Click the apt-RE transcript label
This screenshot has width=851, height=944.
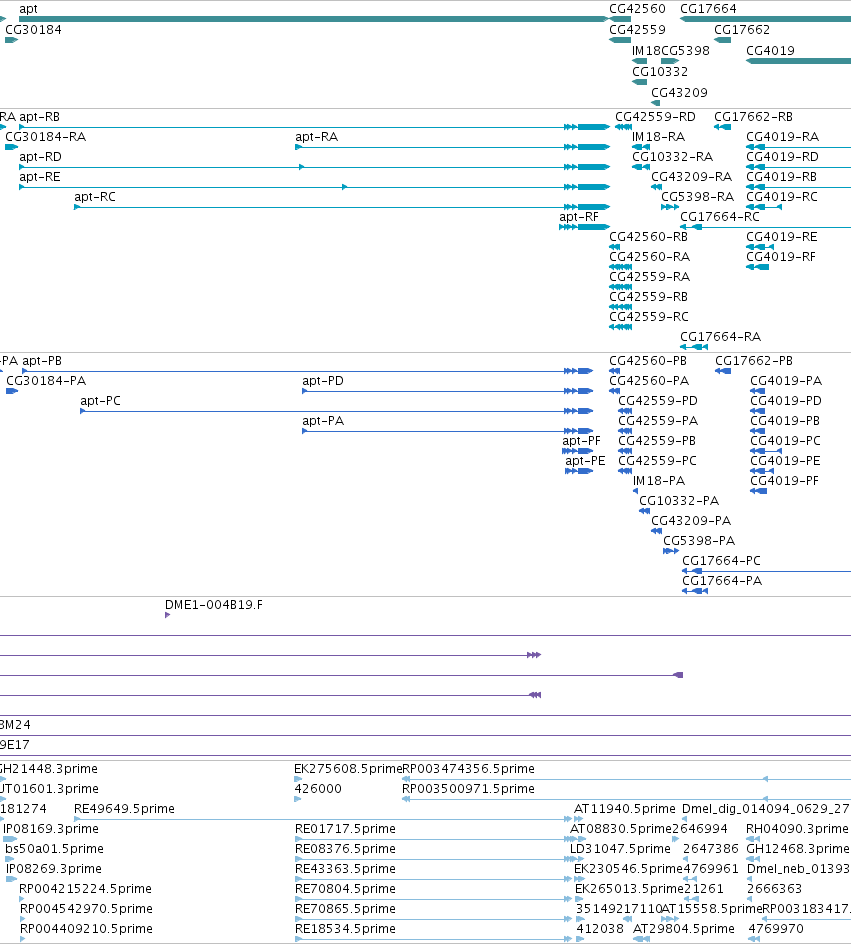(40, 176)
